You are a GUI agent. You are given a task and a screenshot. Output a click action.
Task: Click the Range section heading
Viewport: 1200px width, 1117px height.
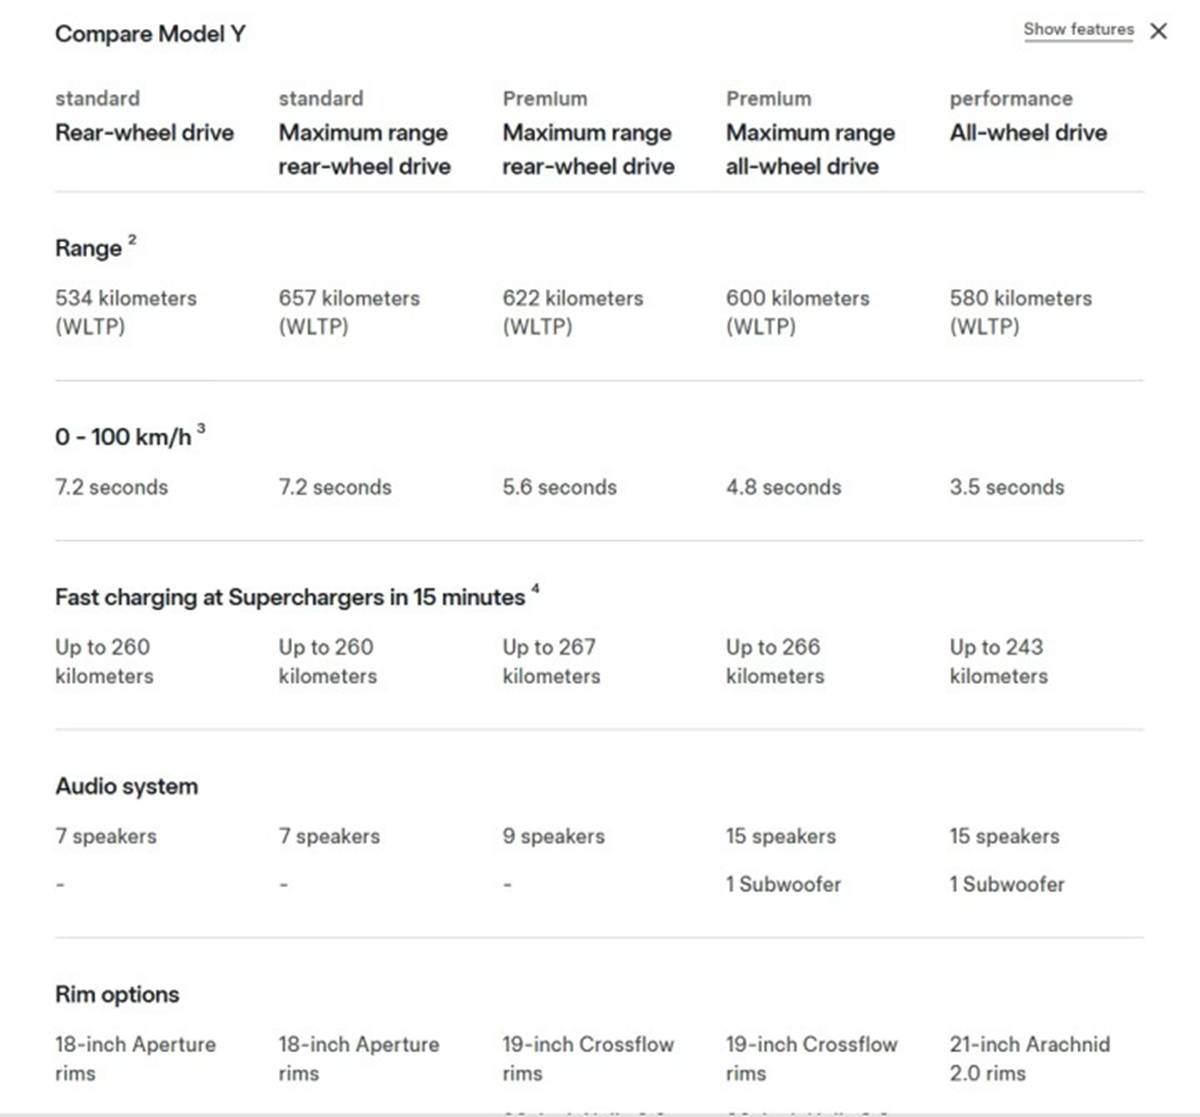[88, 248]
